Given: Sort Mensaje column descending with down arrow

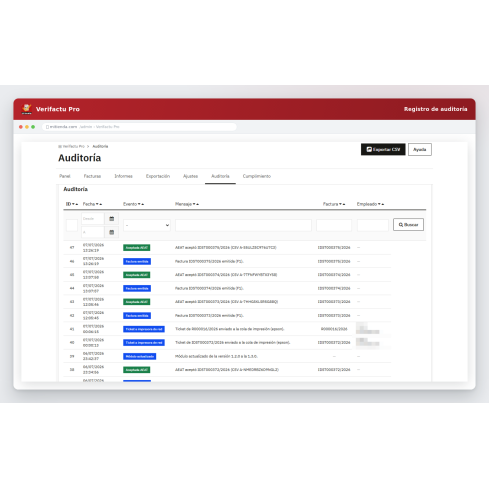Looking at the screenshot, I should tap(194, 204).
